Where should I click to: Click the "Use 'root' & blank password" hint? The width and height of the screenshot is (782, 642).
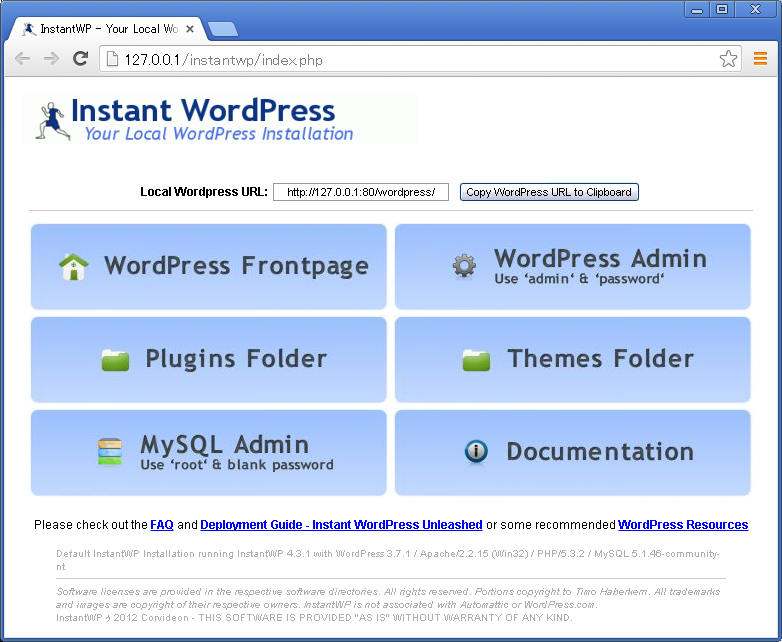pos(237,465)
